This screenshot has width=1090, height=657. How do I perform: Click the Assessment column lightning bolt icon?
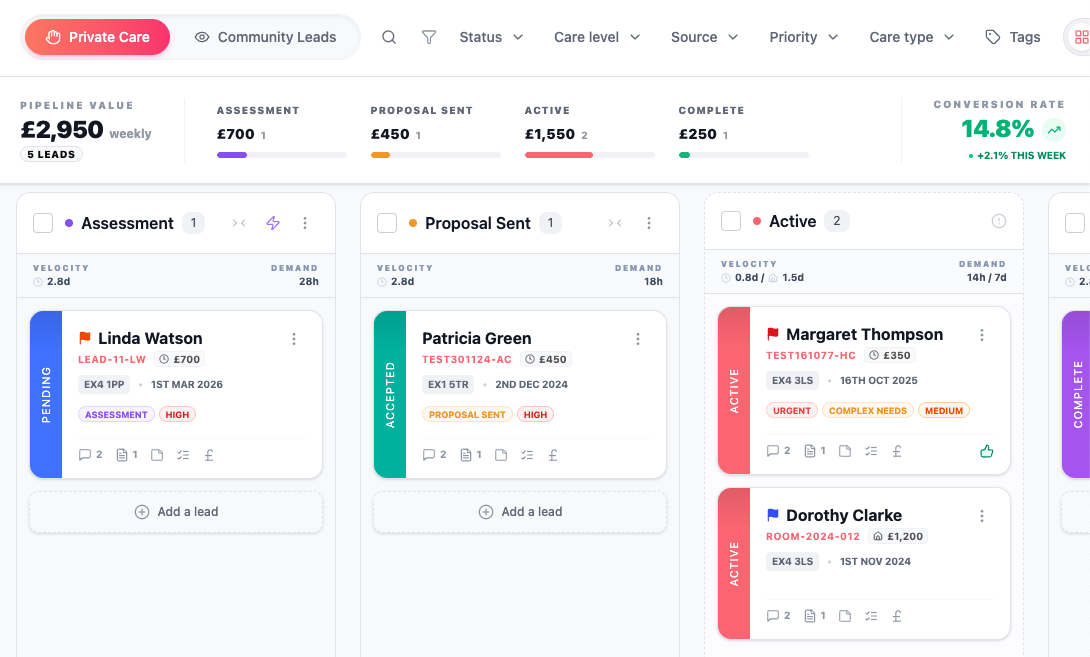click(x=273, y=222)
